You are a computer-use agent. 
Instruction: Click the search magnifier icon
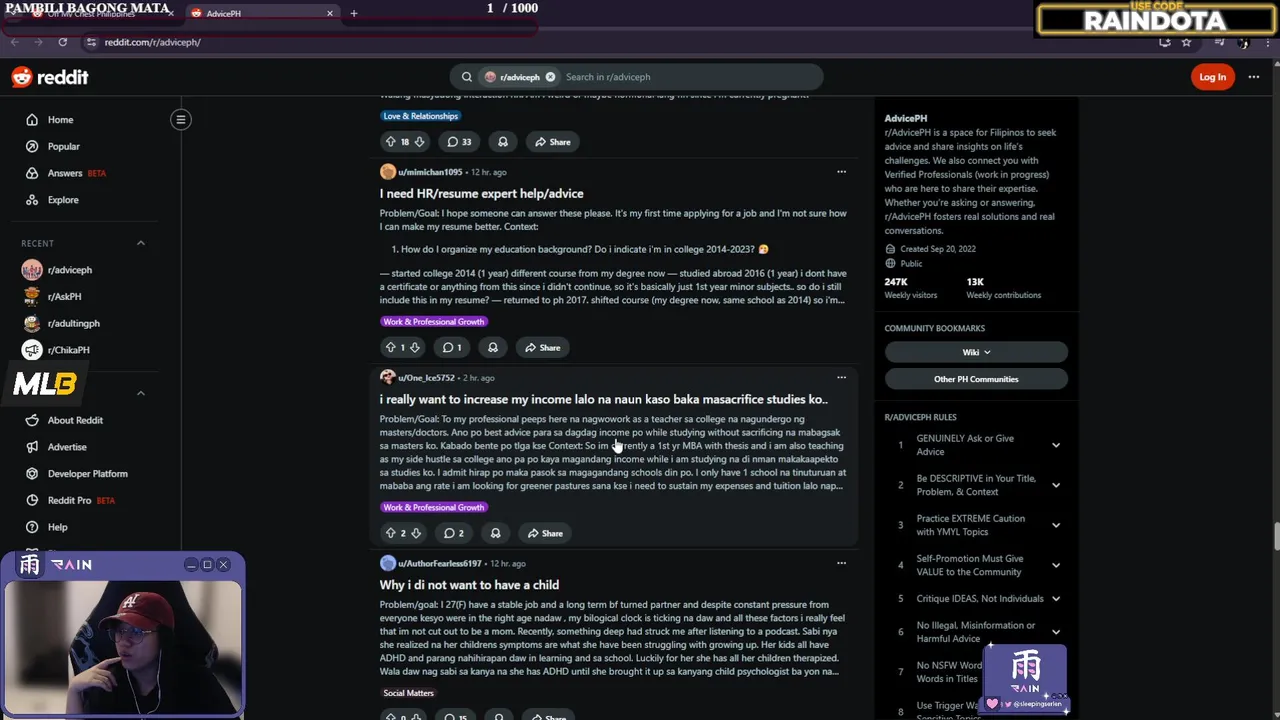(467, 77)
